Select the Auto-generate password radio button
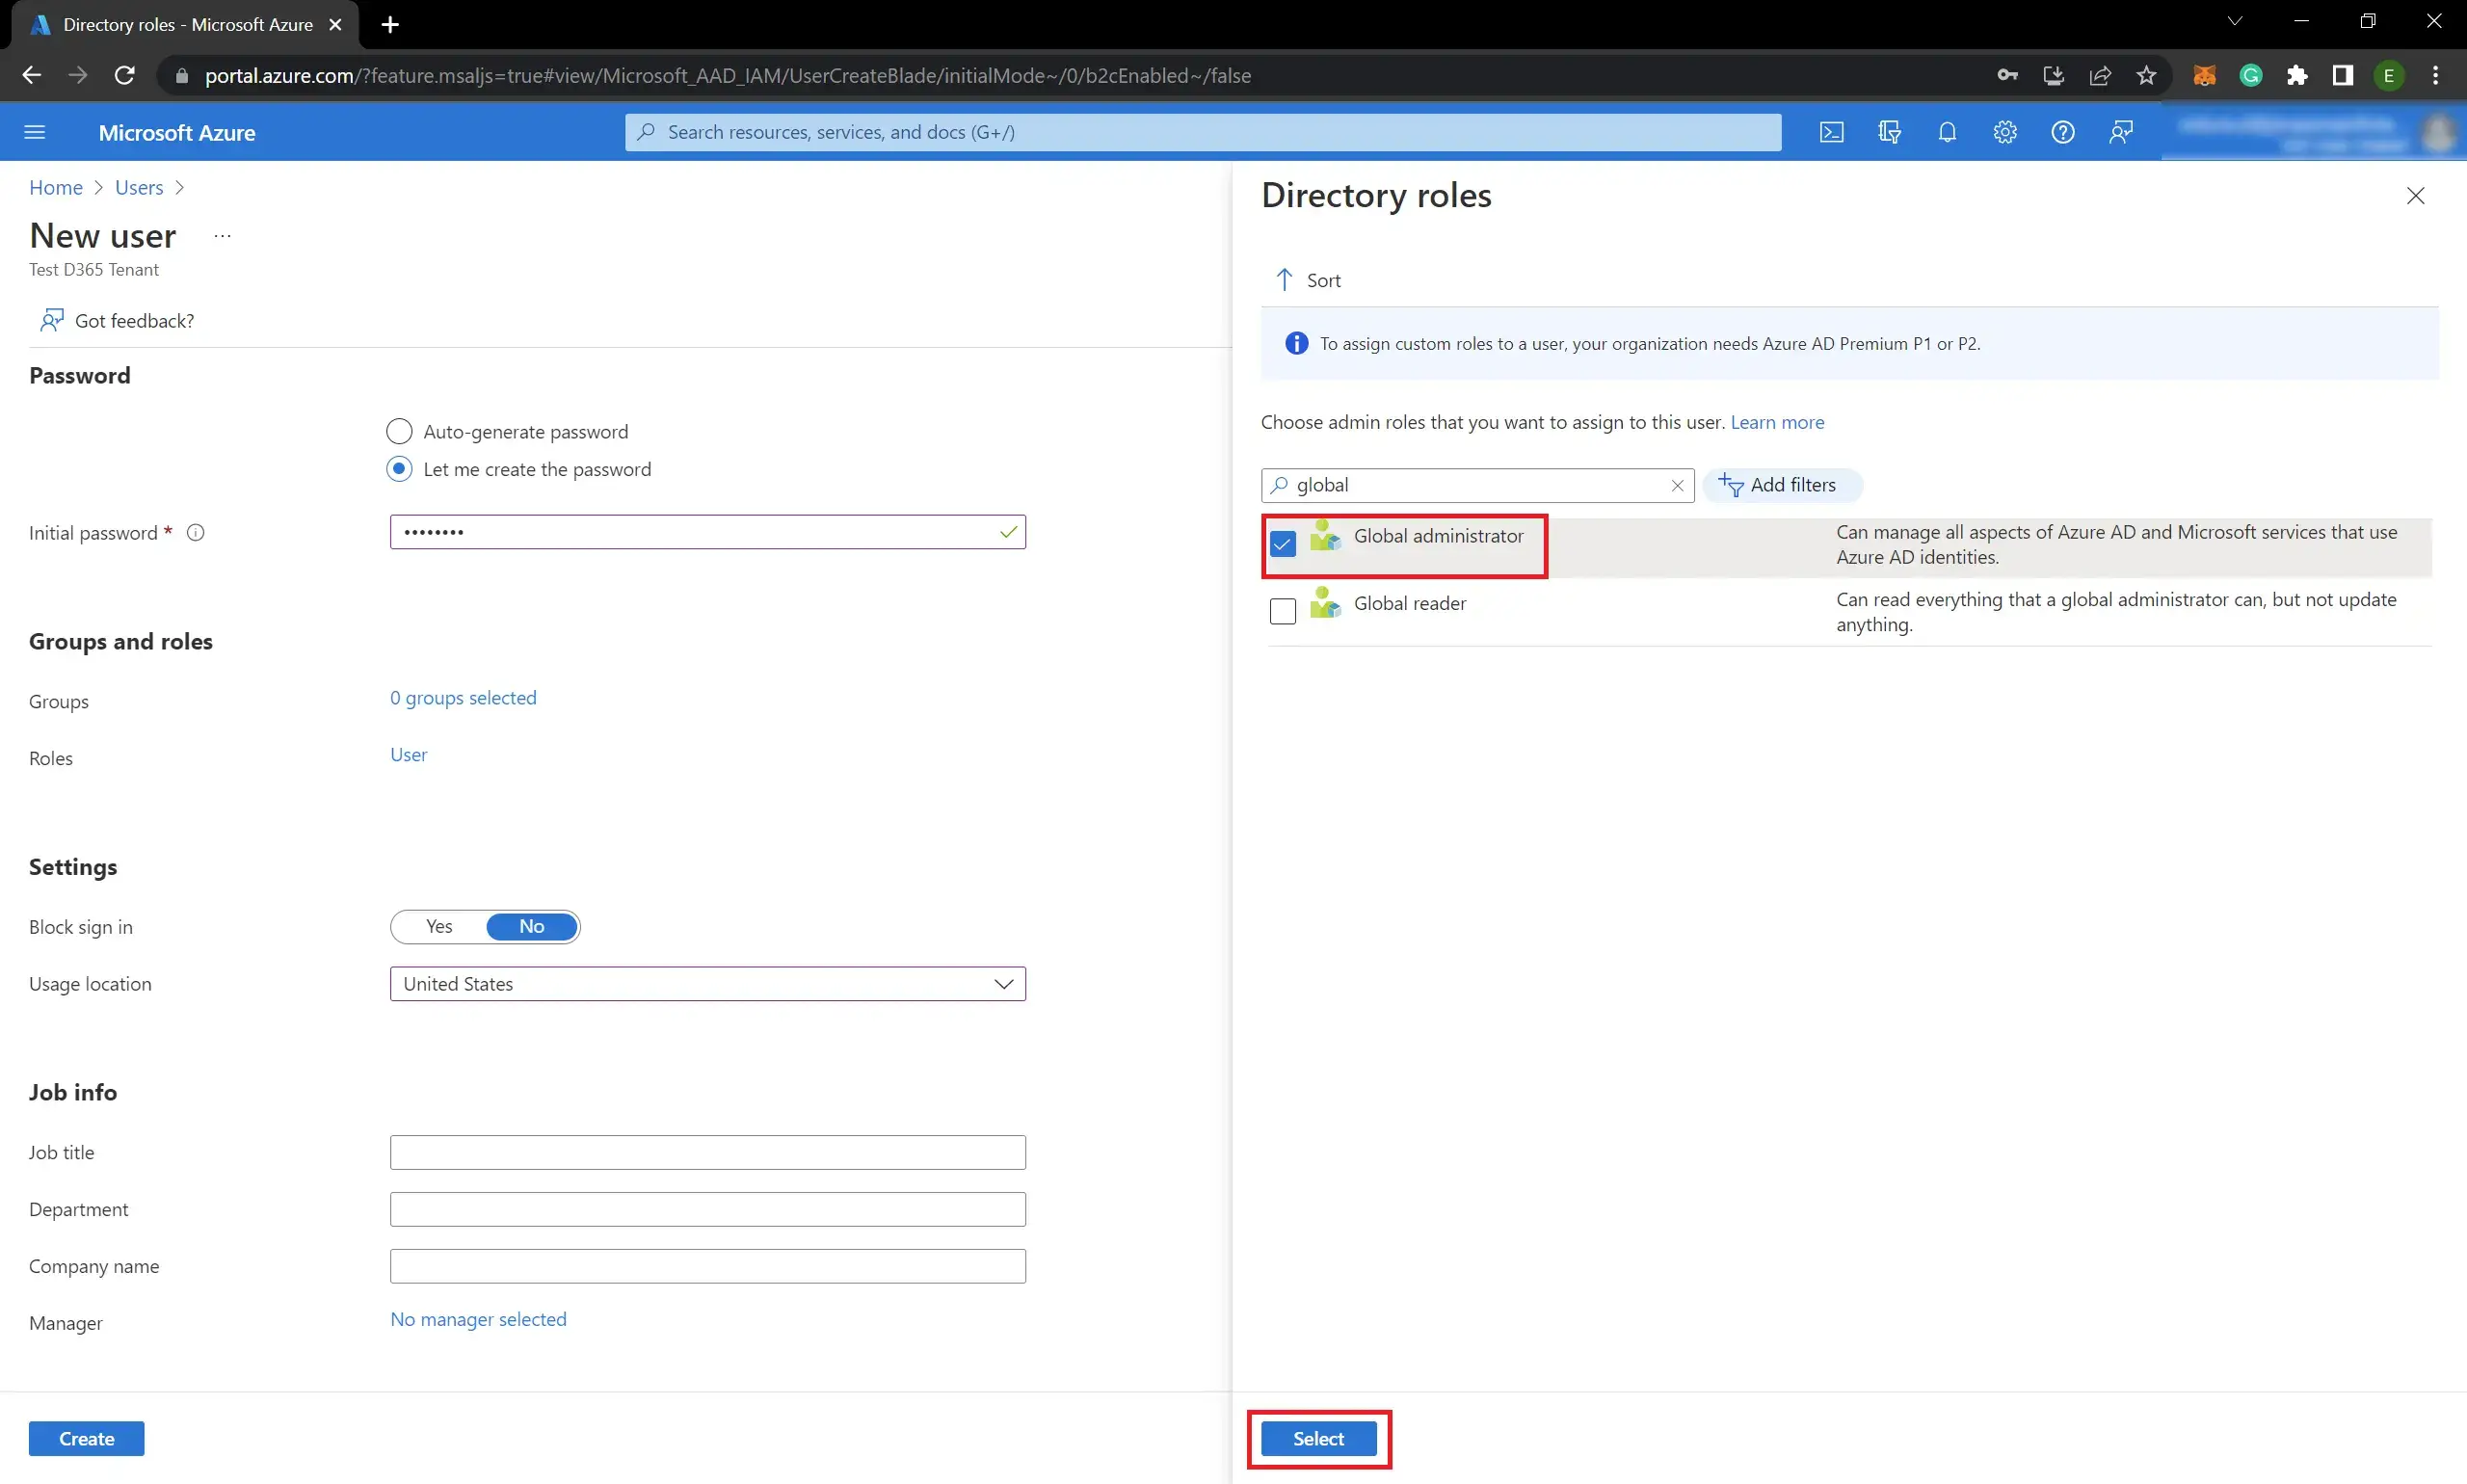 pos(400,430)
